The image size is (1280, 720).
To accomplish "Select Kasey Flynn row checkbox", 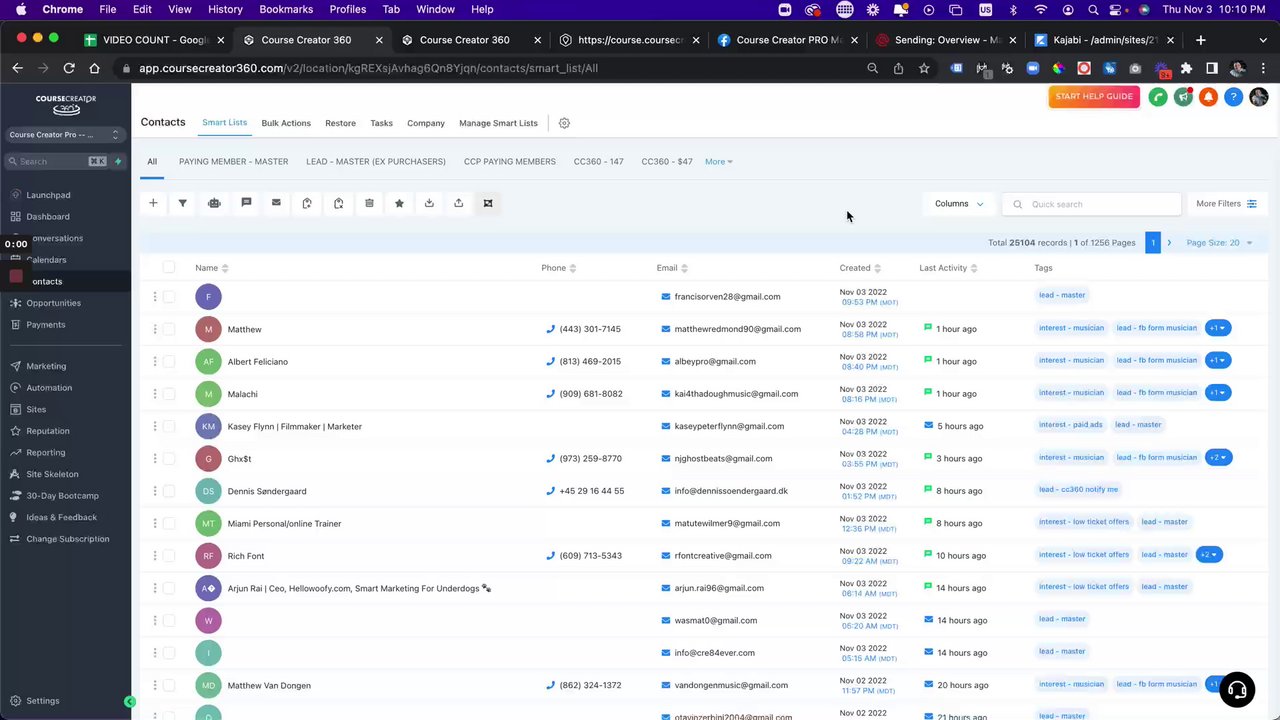I will click(169, 426).
